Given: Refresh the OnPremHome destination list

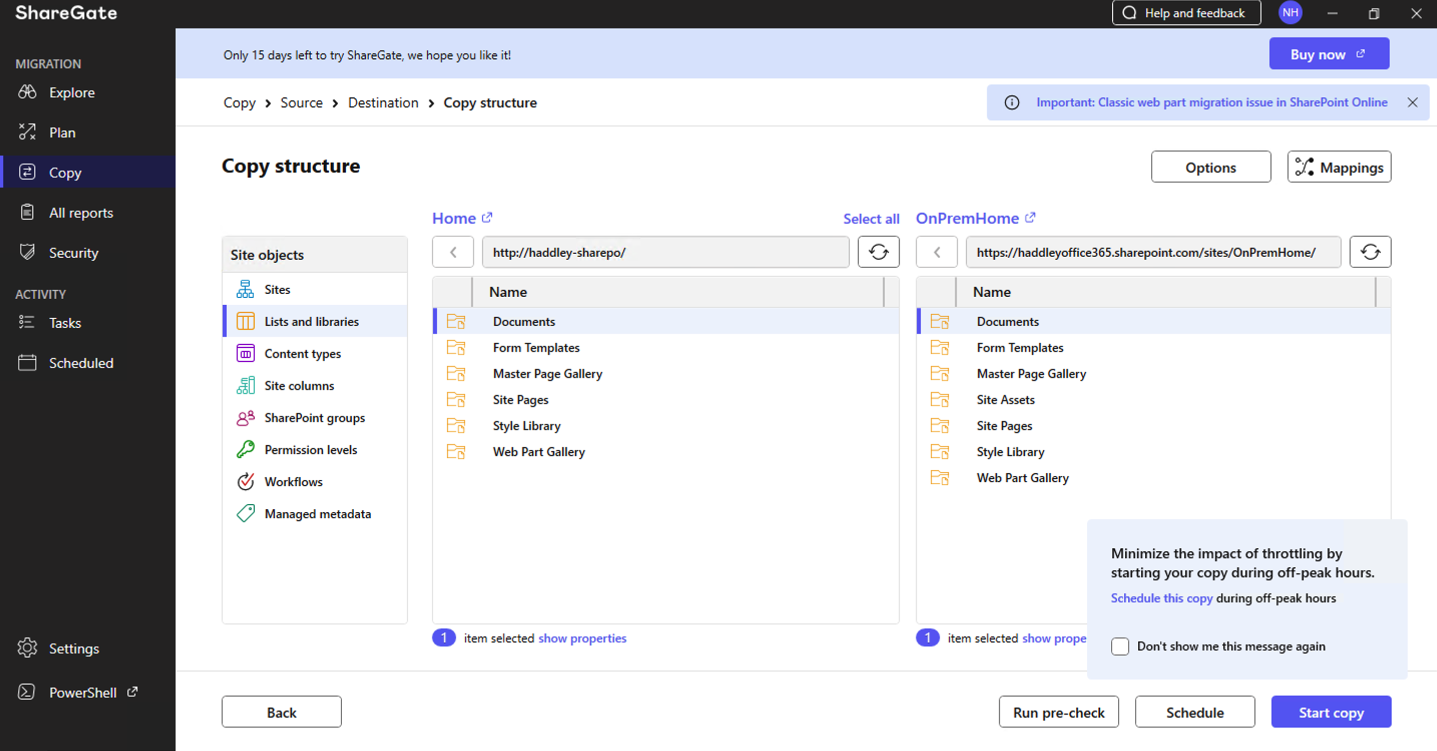Looking at the screenshot, I should coord(1370,252).
